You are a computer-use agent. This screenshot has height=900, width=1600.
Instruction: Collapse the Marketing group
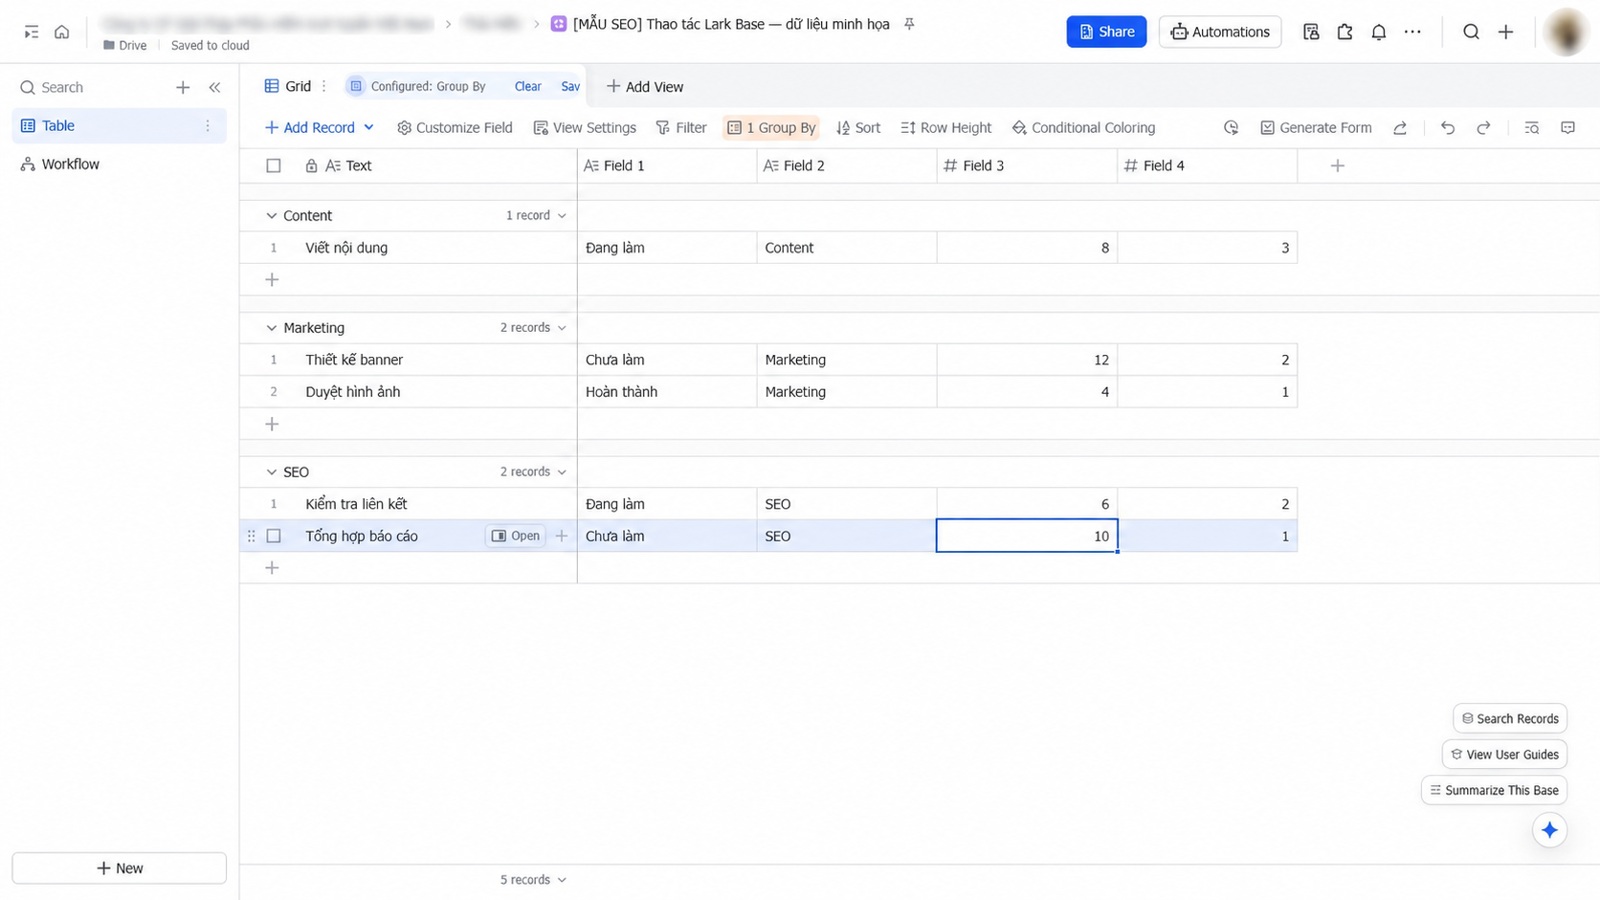(271, 328)
